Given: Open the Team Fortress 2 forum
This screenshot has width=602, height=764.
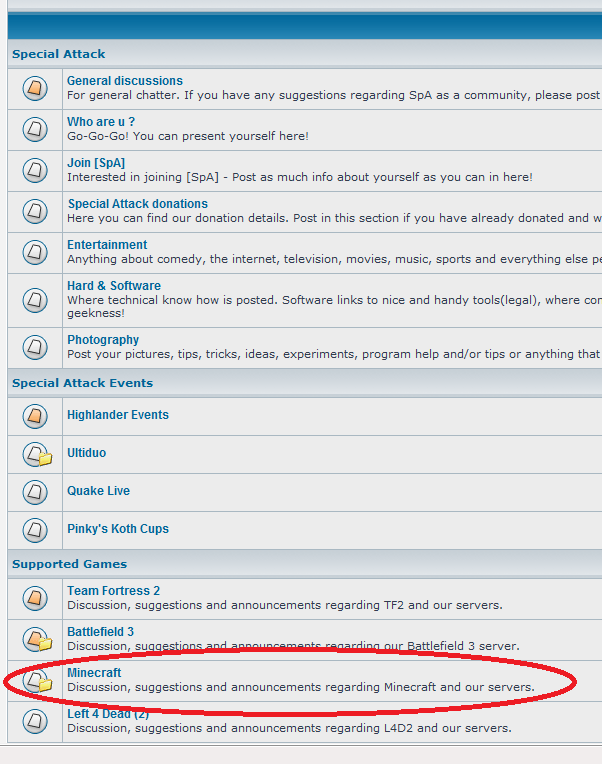Looking at the screenshot, I should [x=113, y=591].
